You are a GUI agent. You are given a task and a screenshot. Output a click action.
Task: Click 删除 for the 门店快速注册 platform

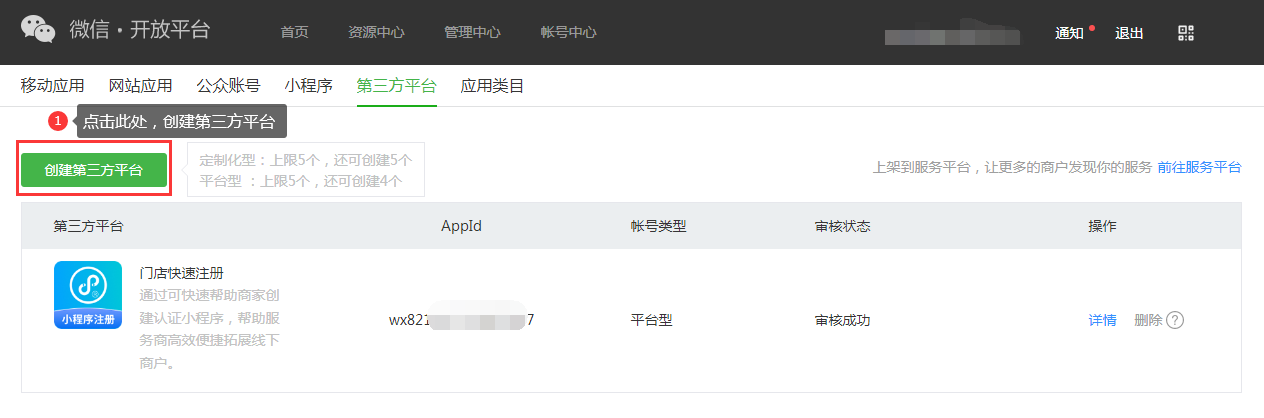tap(1148, 320)
